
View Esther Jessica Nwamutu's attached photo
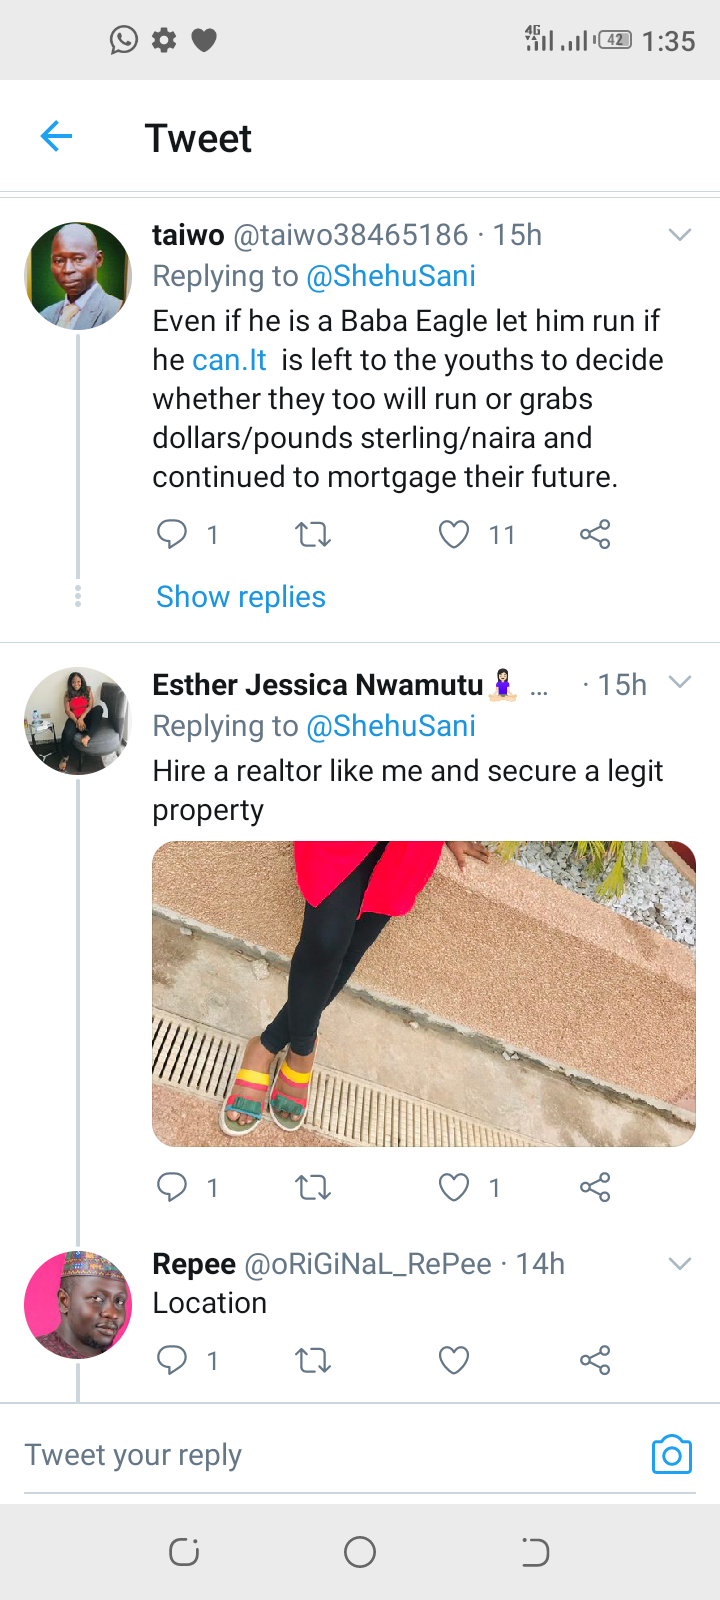pos(423,993)
